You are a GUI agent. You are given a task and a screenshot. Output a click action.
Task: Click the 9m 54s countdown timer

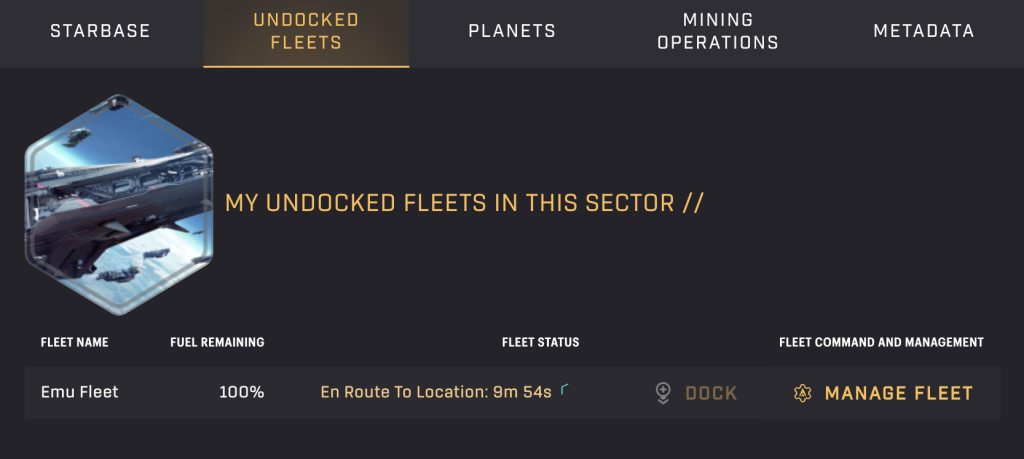522,392
